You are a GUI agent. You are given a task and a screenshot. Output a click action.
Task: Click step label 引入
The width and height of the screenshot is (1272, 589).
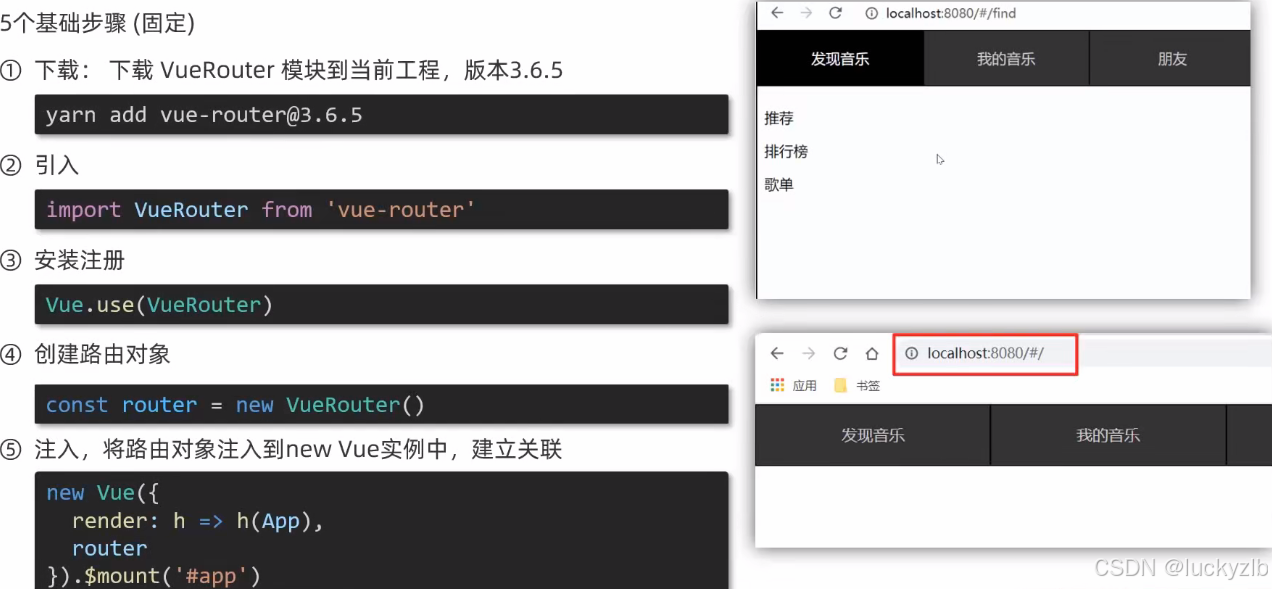pos(56,166)
